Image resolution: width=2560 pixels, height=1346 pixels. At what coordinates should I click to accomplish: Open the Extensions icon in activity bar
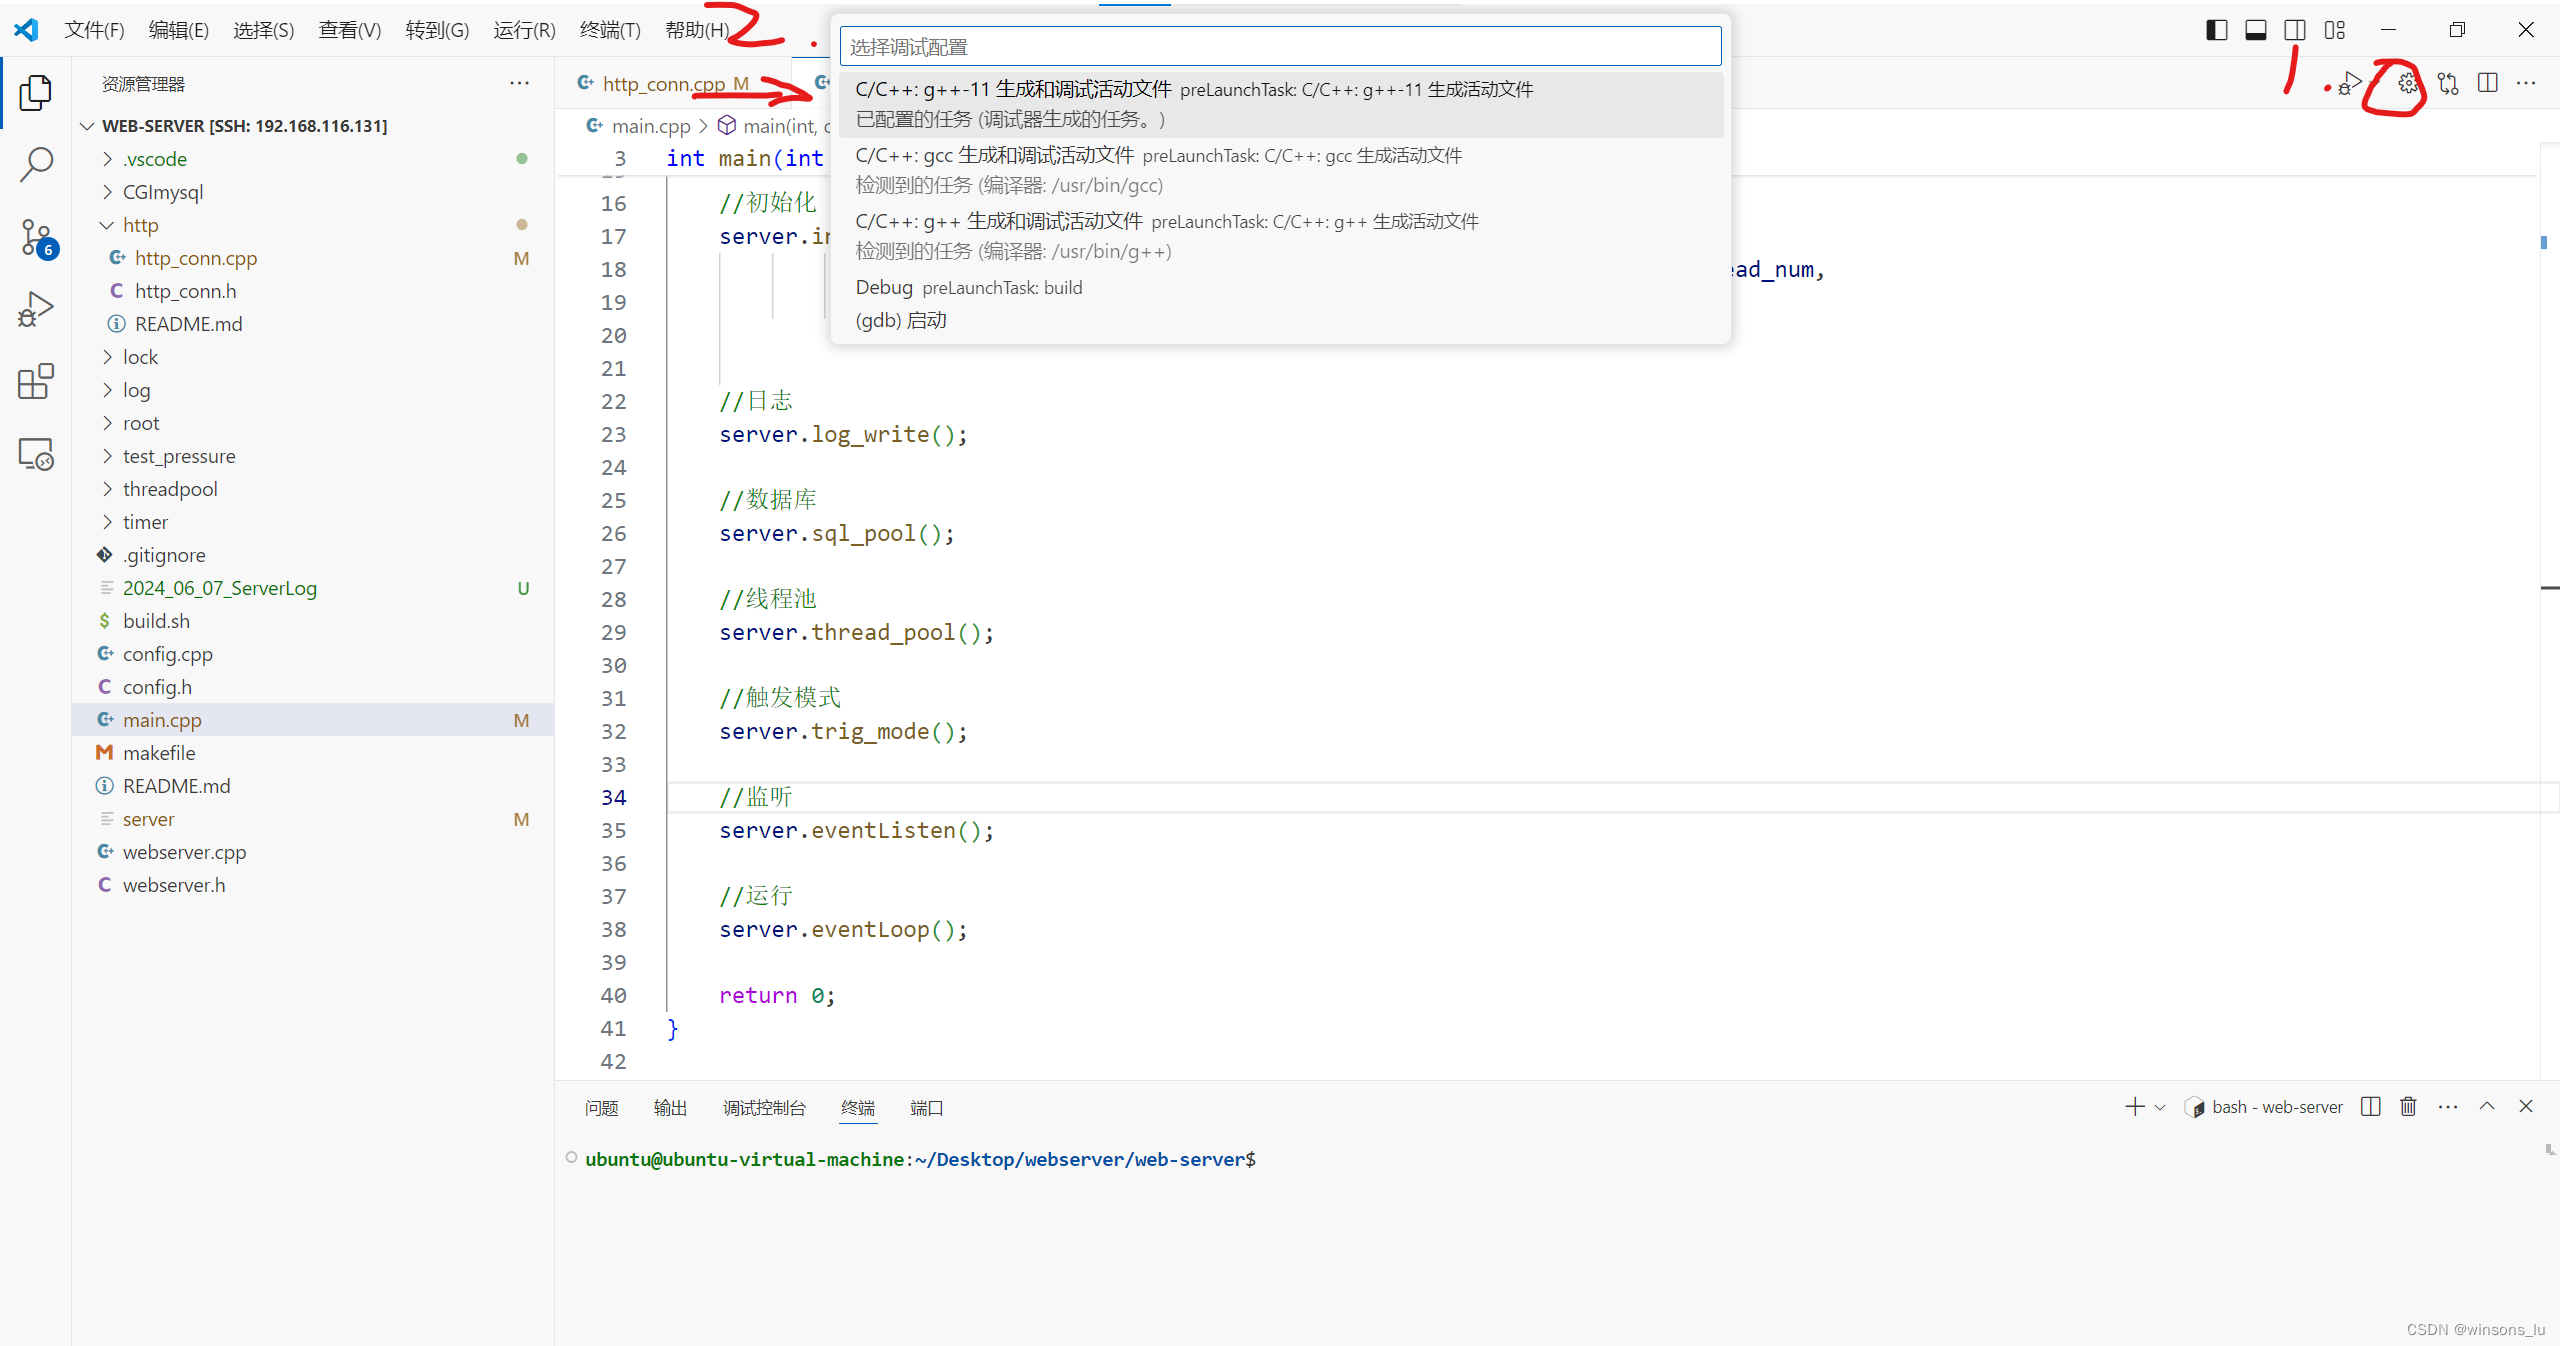point(36,381)
